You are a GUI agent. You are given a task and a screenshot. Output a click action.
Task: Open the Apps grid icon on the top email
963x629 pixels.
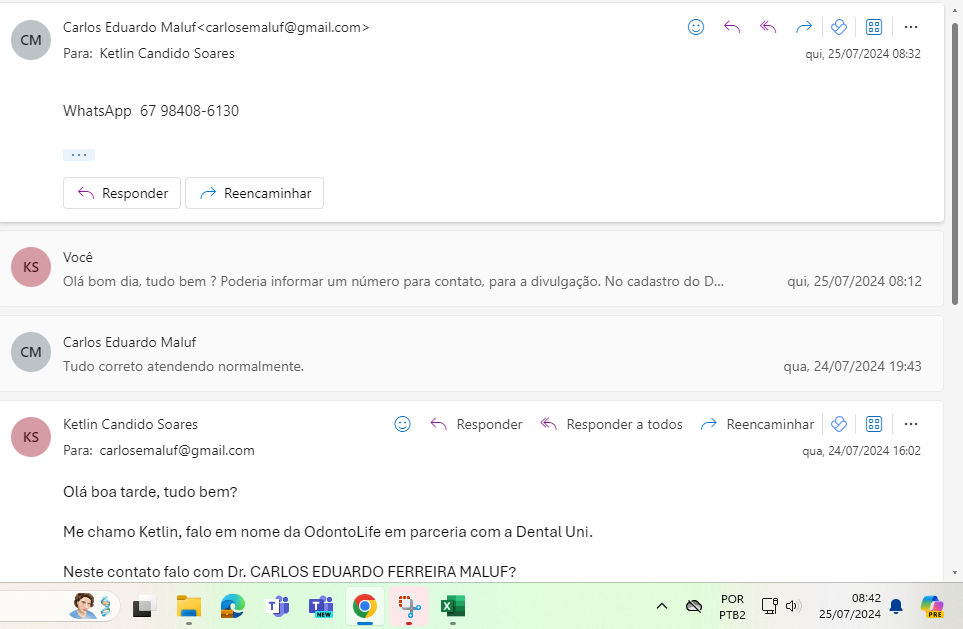coord(874,28)
